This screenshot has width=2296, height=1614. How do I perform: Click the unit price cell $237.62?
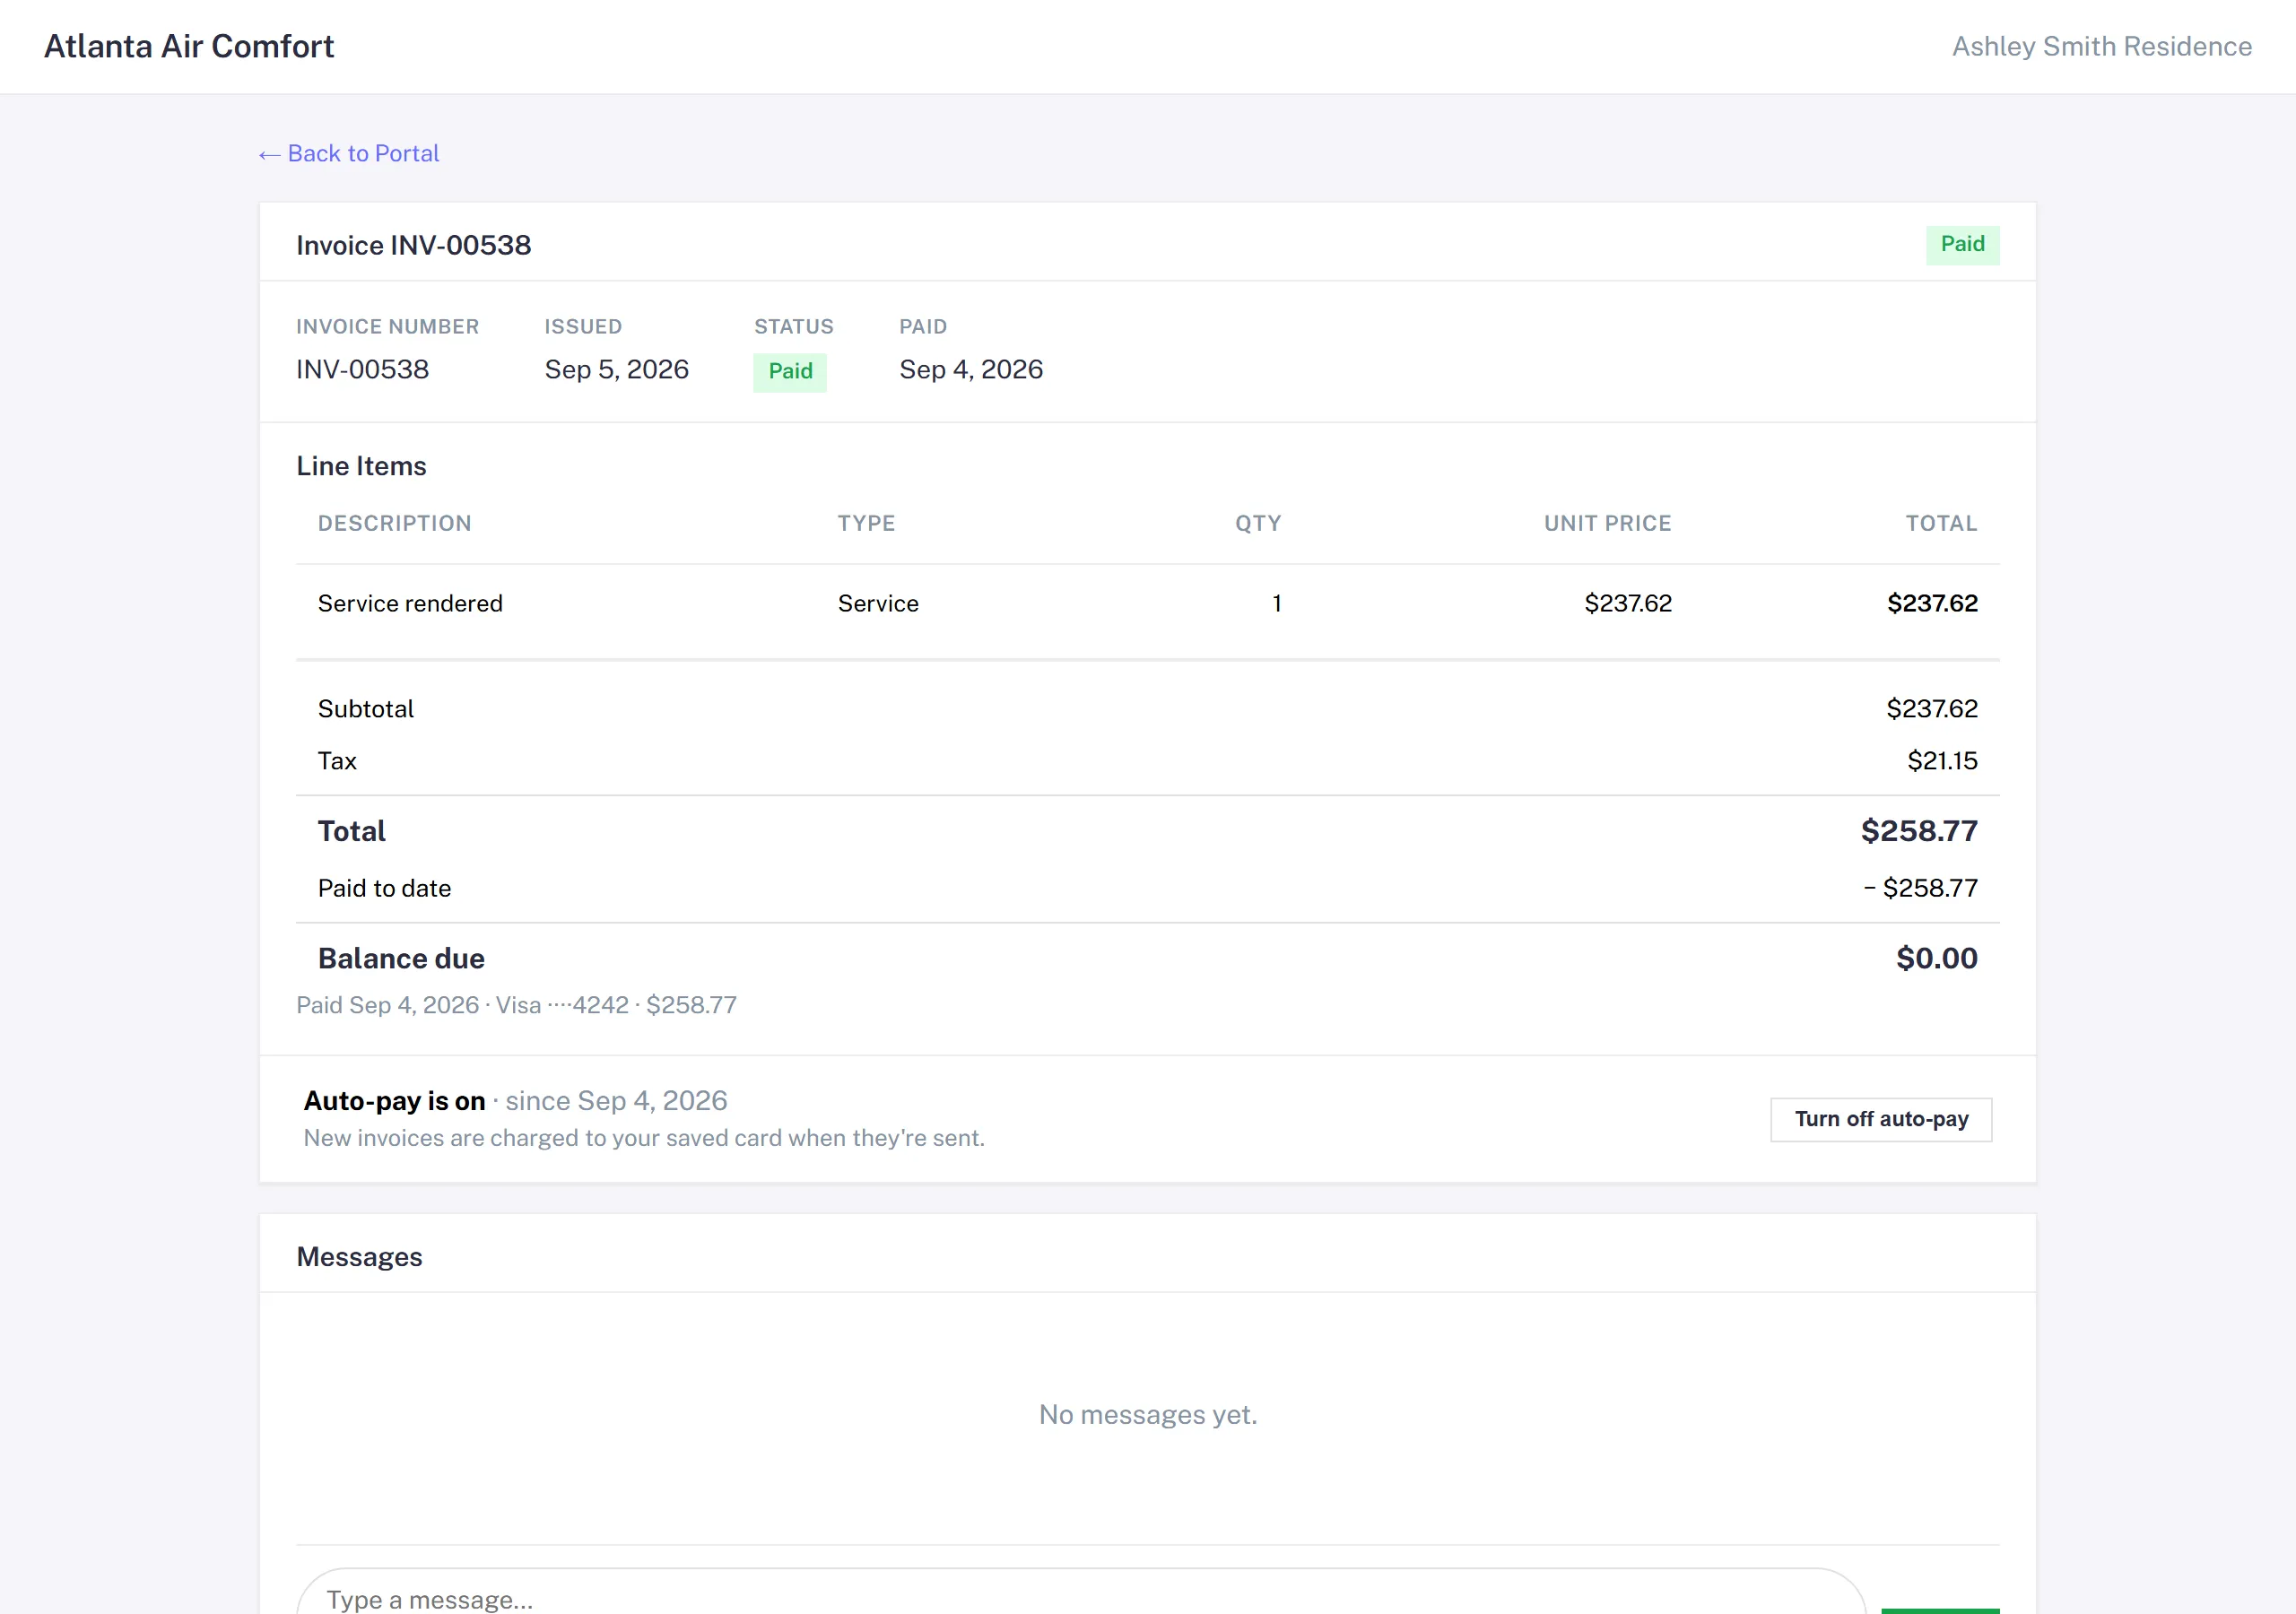(1628, 603)
